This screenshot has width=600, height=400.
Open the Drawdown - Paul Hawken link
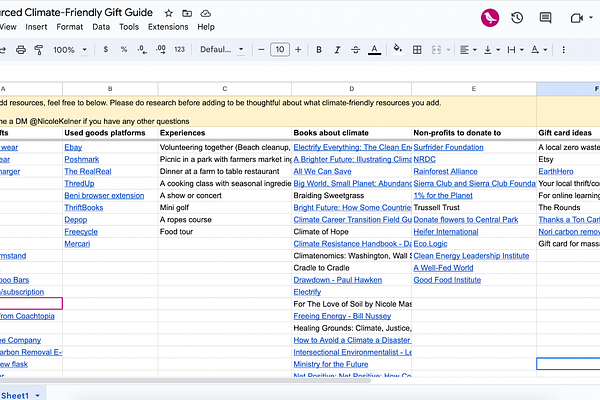click(338, 280)
